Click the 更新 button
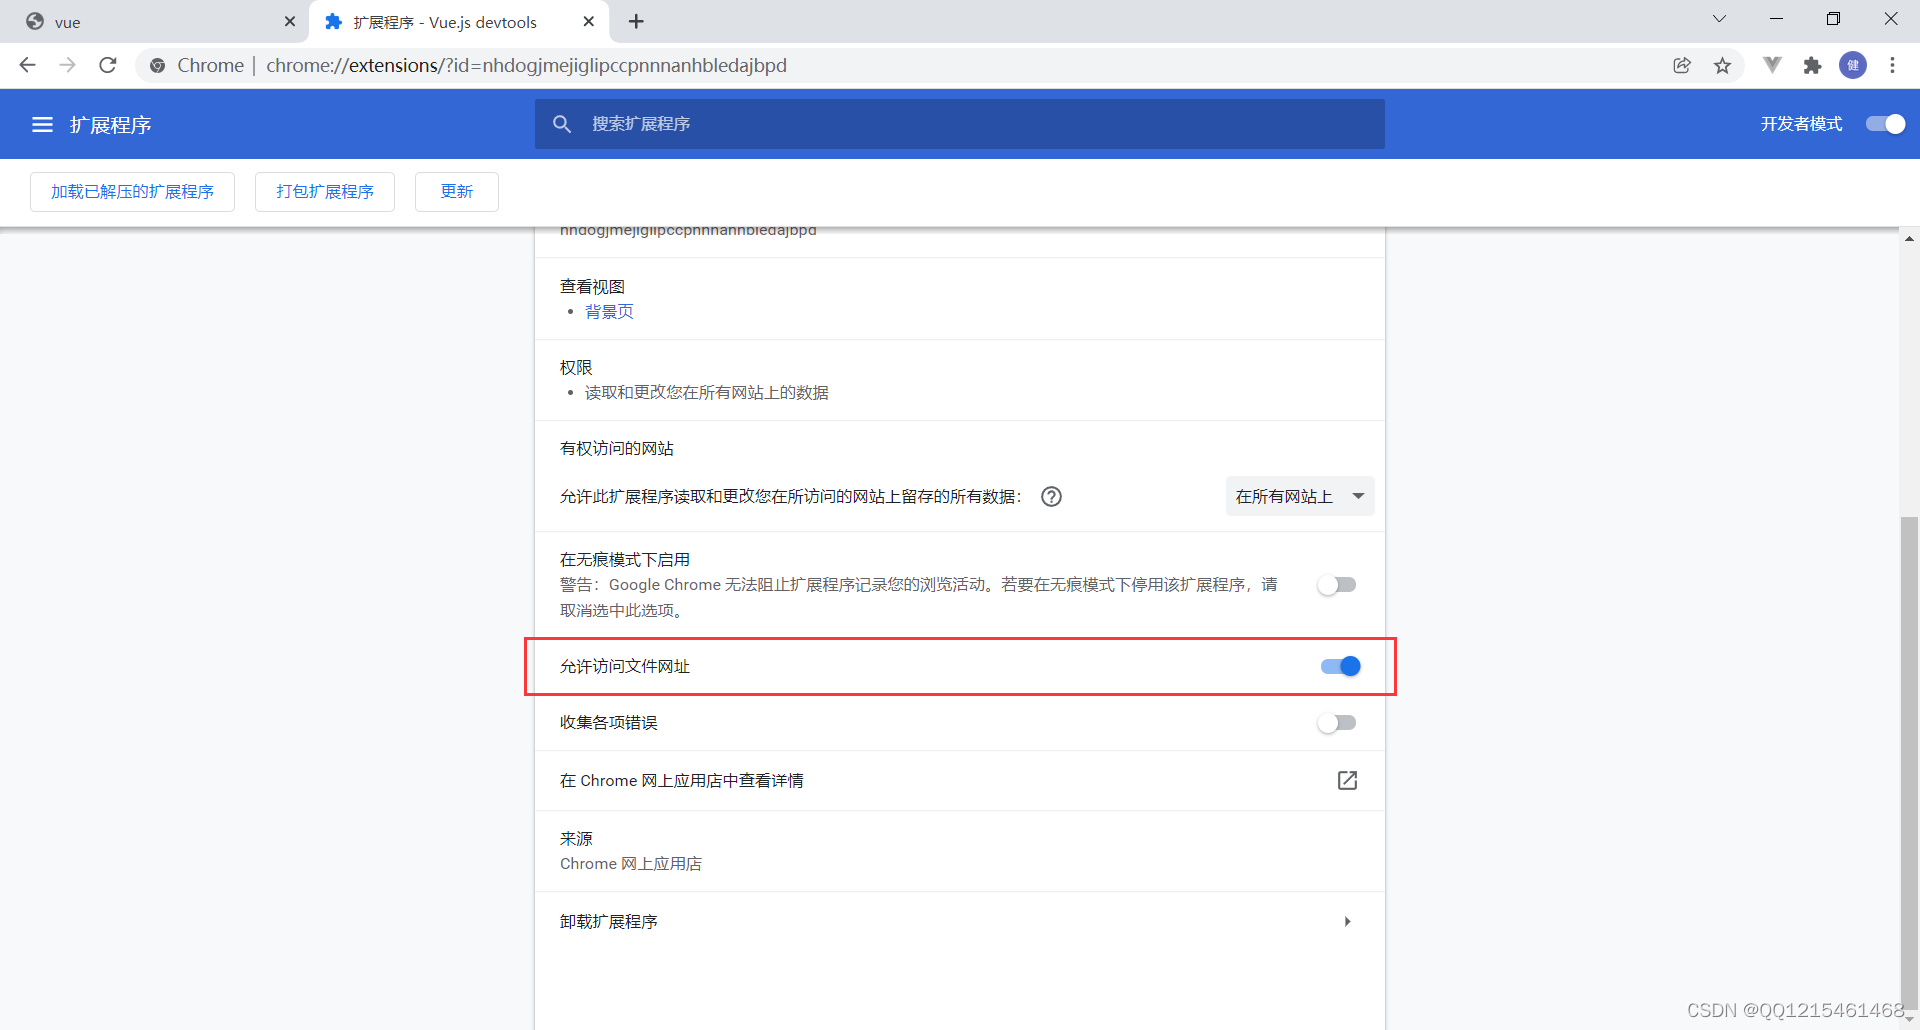The height and width of the screenshot is (1030, 1920). (456, 191)
